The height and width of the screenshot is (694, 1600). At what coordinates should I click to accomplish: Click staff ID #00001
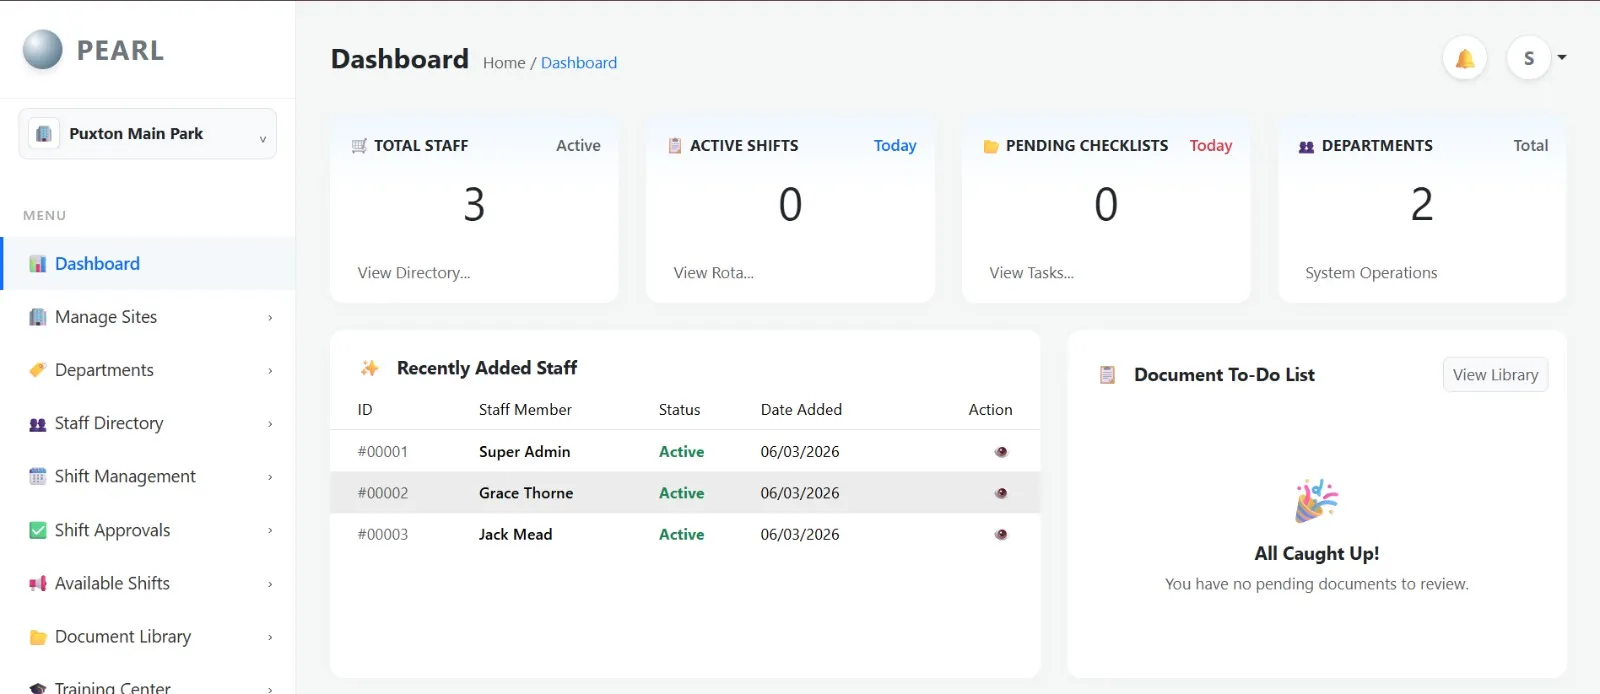(x=383, y=452)
